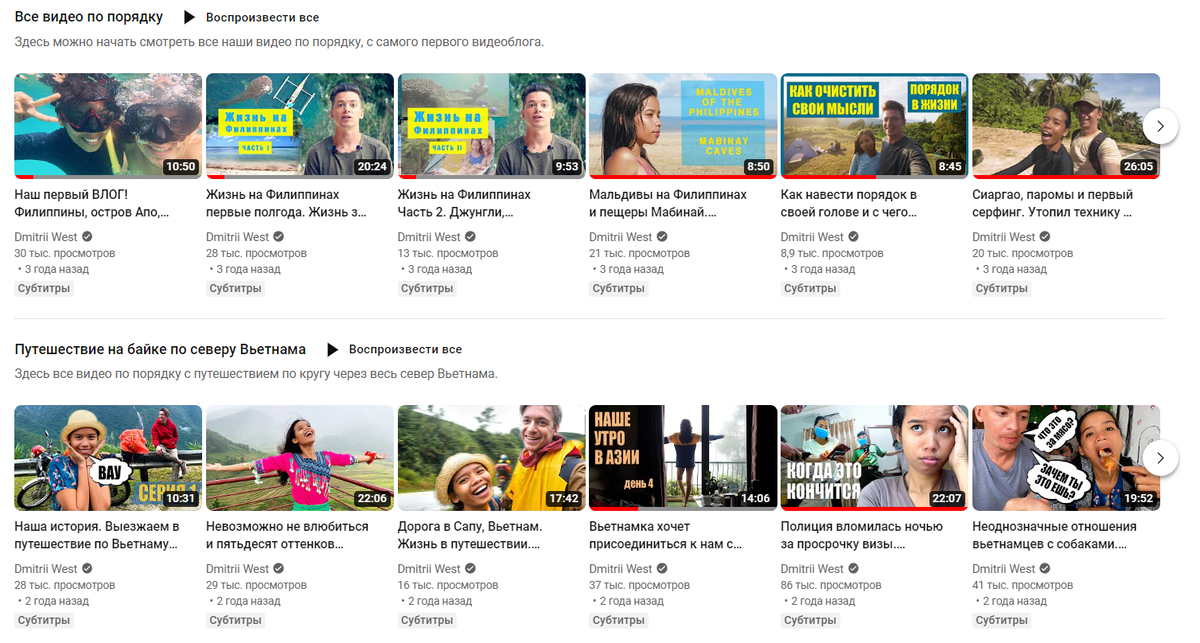This screenshot has height=643, width=1200.
Task: Open Dmitrii West channel under 'Мальдивы на Филиппинах'
Action: tap(621, 237)
